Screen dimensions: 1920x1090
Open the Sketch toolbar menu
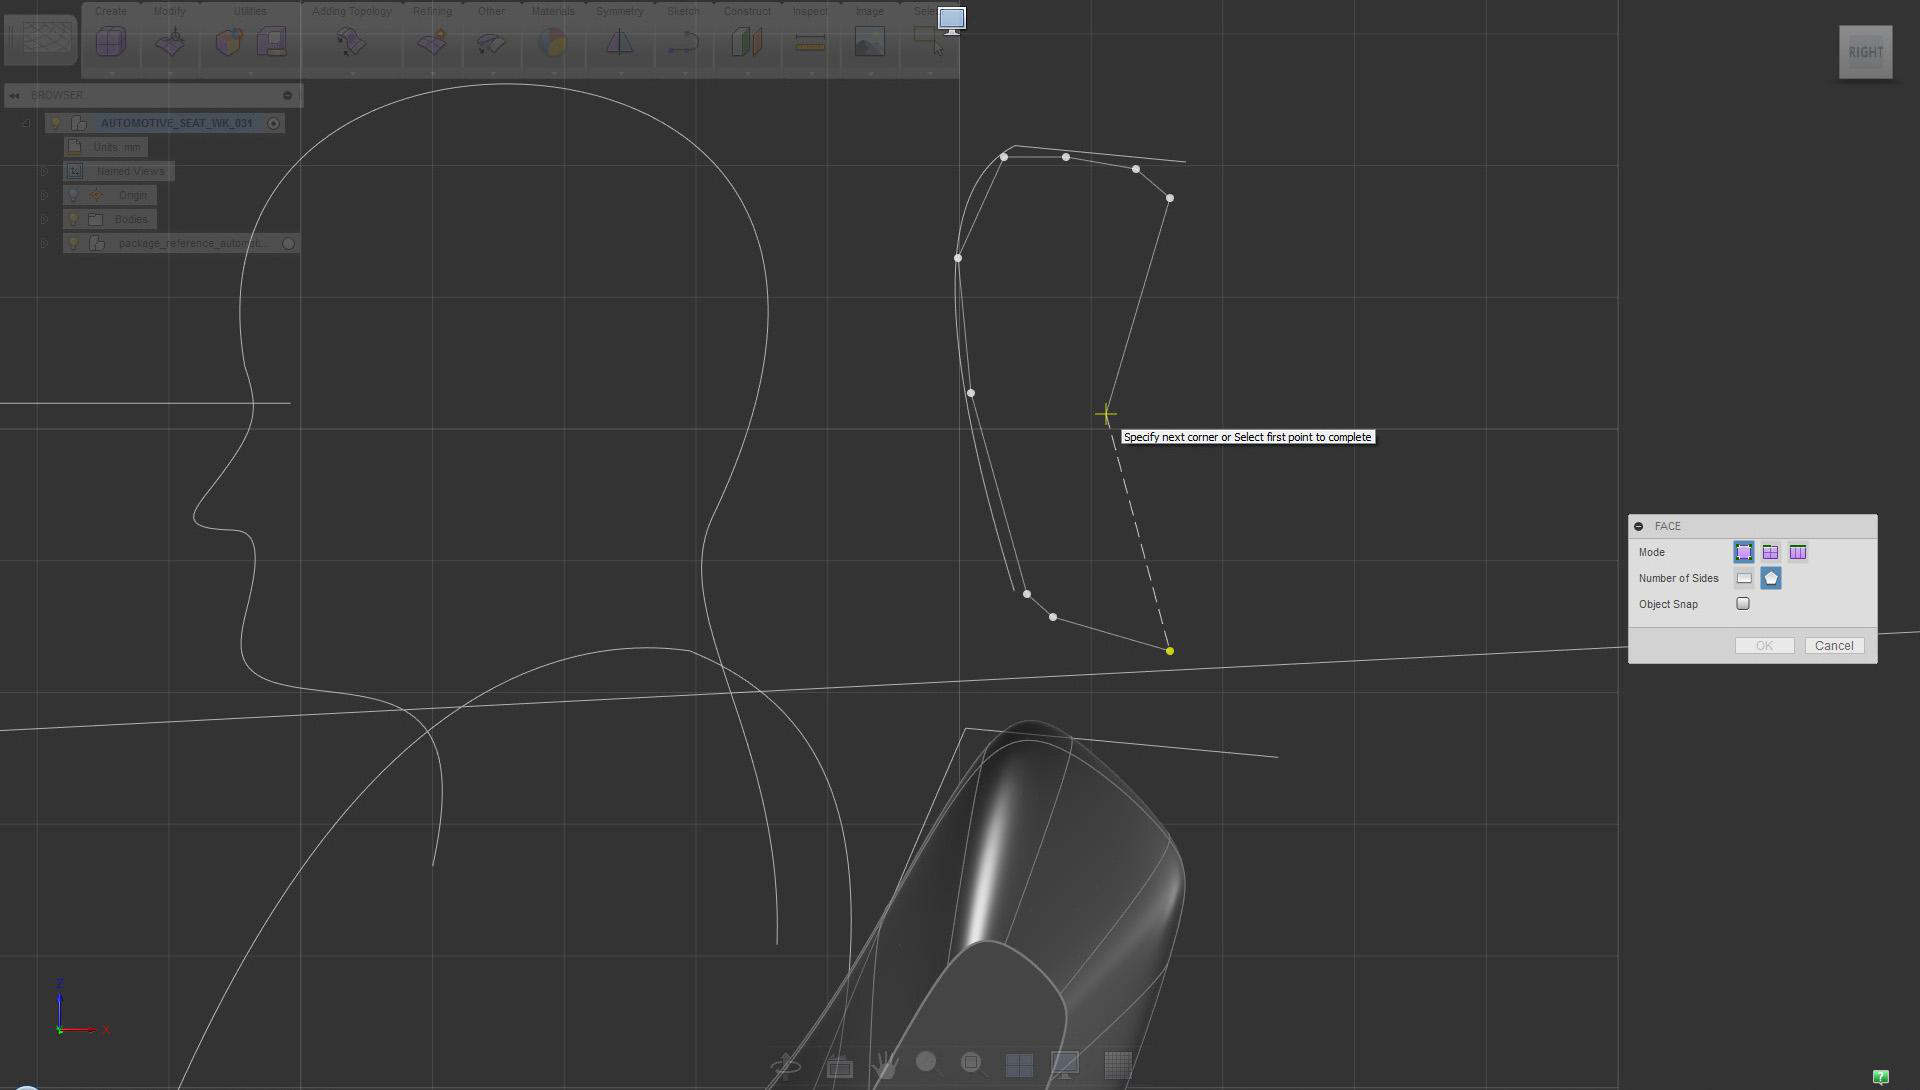pos(683,11)
